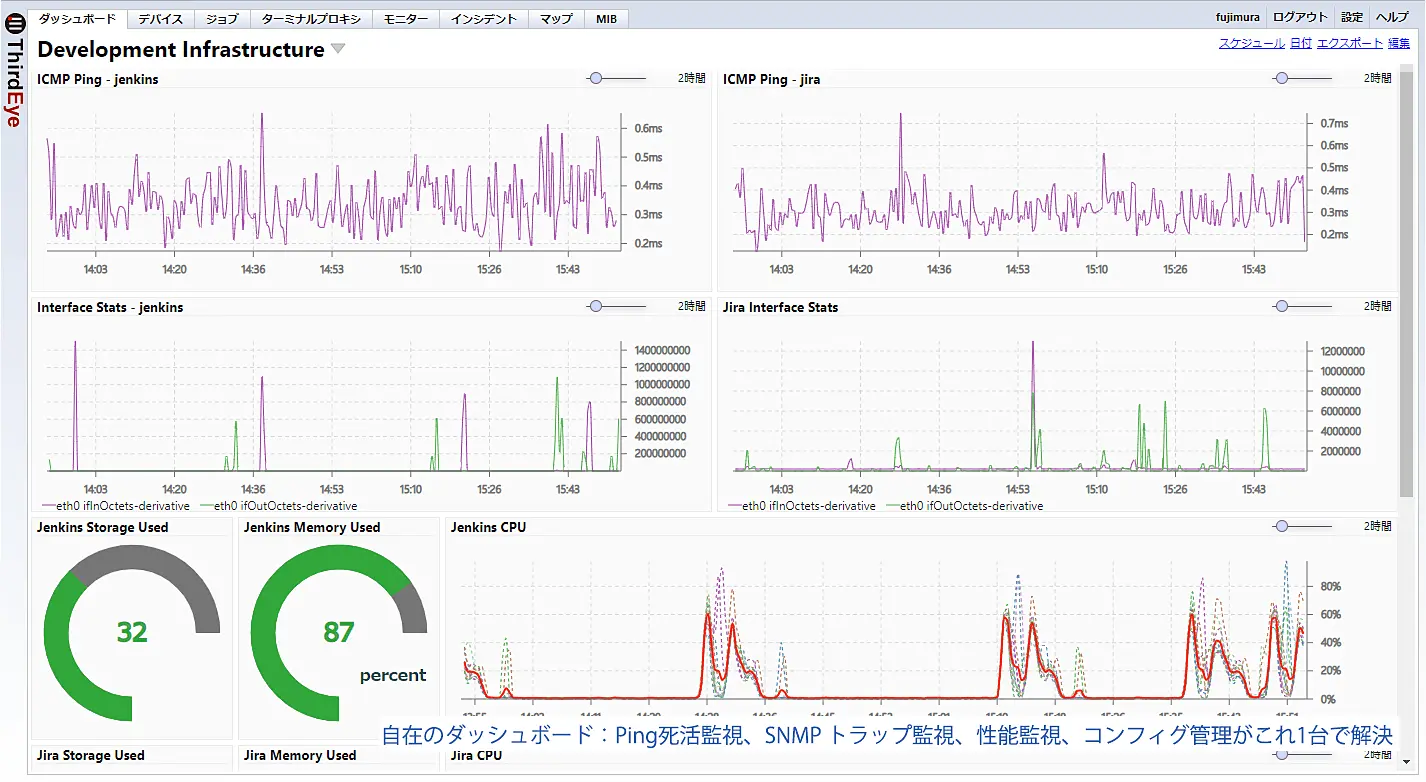Open the モニター tab
1426x782 pixels.
coord(406,18)
